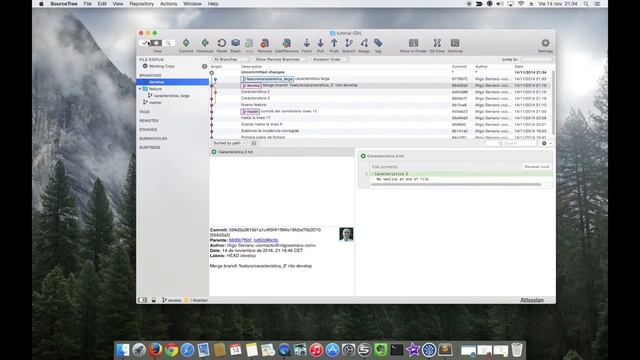Click the Reverse hunk button

pyautogui.click(x=536, y=167)
